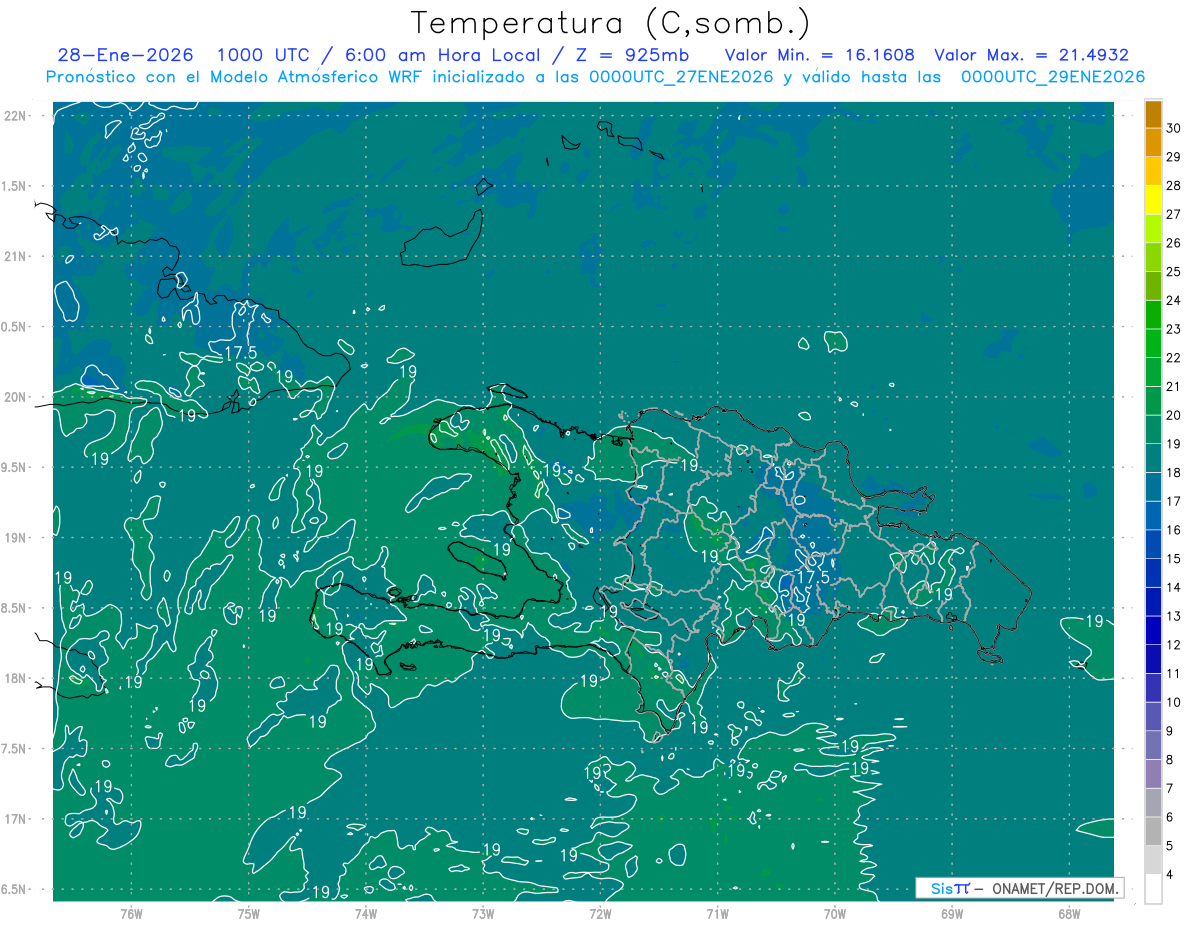Click the longitude axis label '76W'
This screenshot has height=927, width=1200.
point(131,913)
